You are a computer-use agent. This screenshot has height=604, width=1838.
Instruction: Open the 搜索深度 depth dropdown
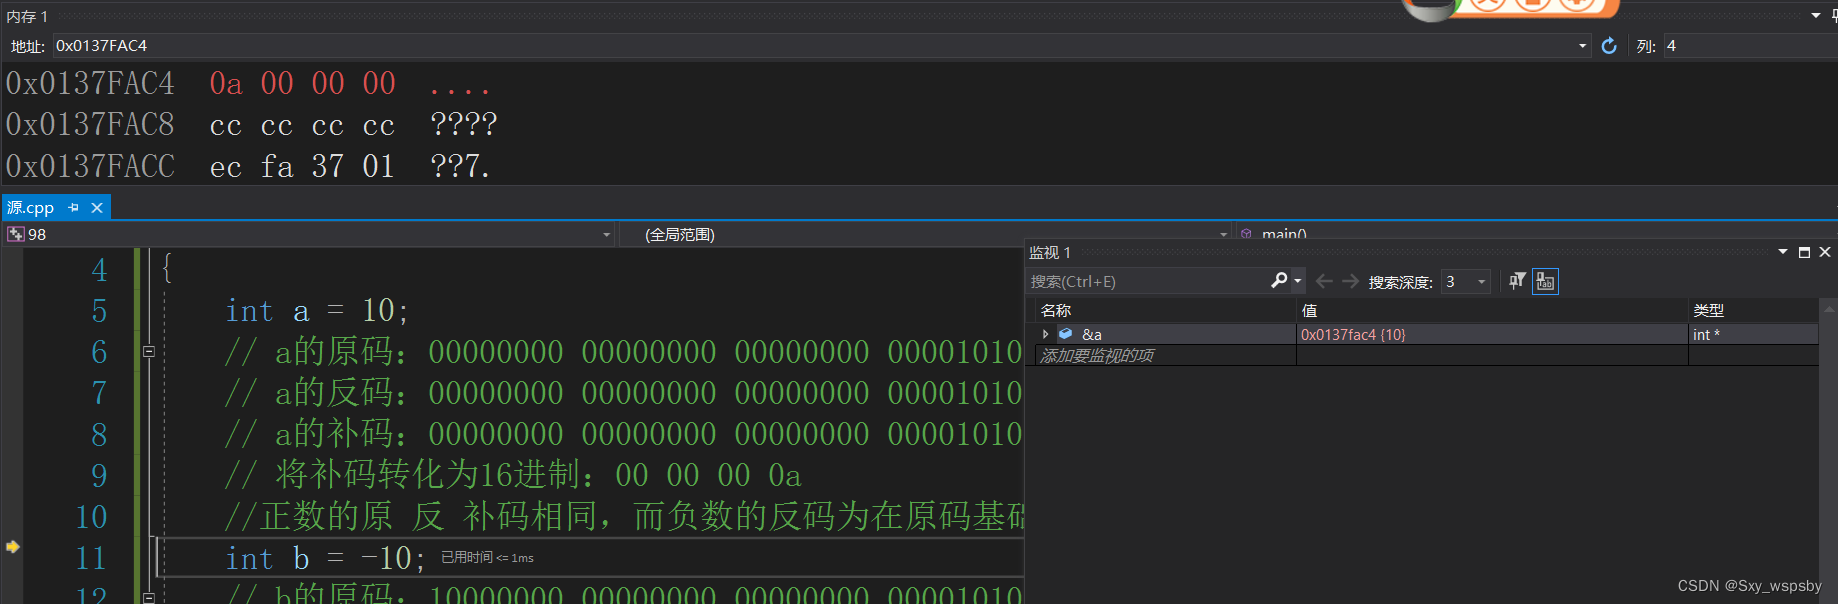(1481, 282)
